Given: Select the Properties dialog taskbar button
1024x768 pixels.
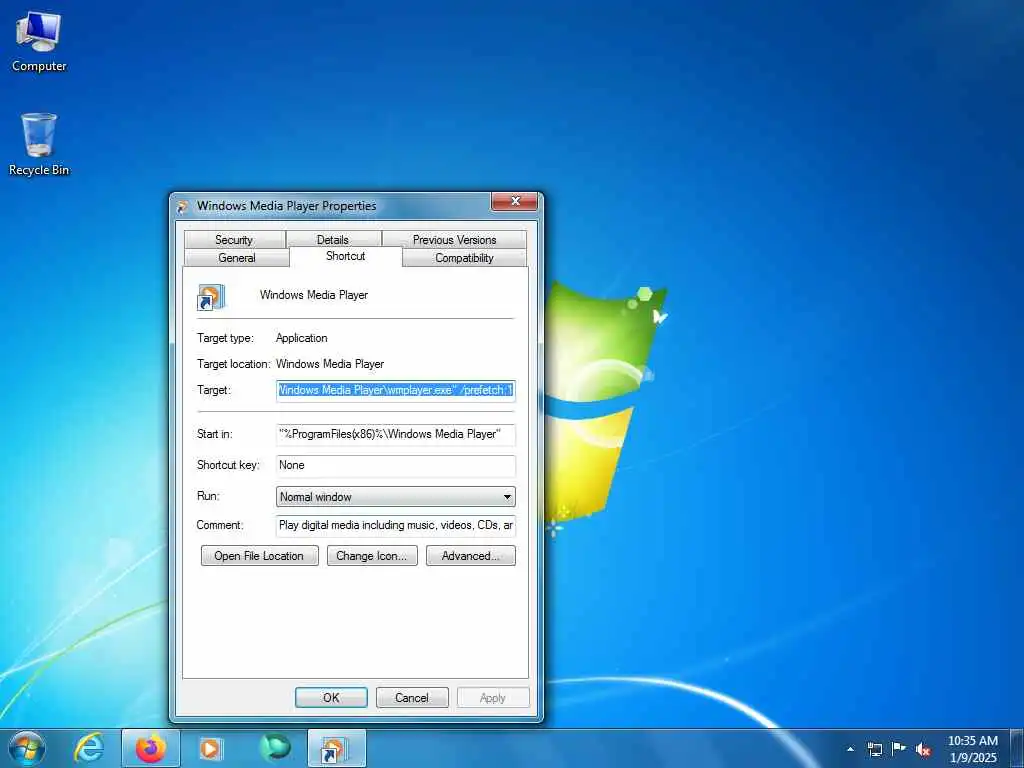Looking at the screenshot, I should click(x=336, y=748).
